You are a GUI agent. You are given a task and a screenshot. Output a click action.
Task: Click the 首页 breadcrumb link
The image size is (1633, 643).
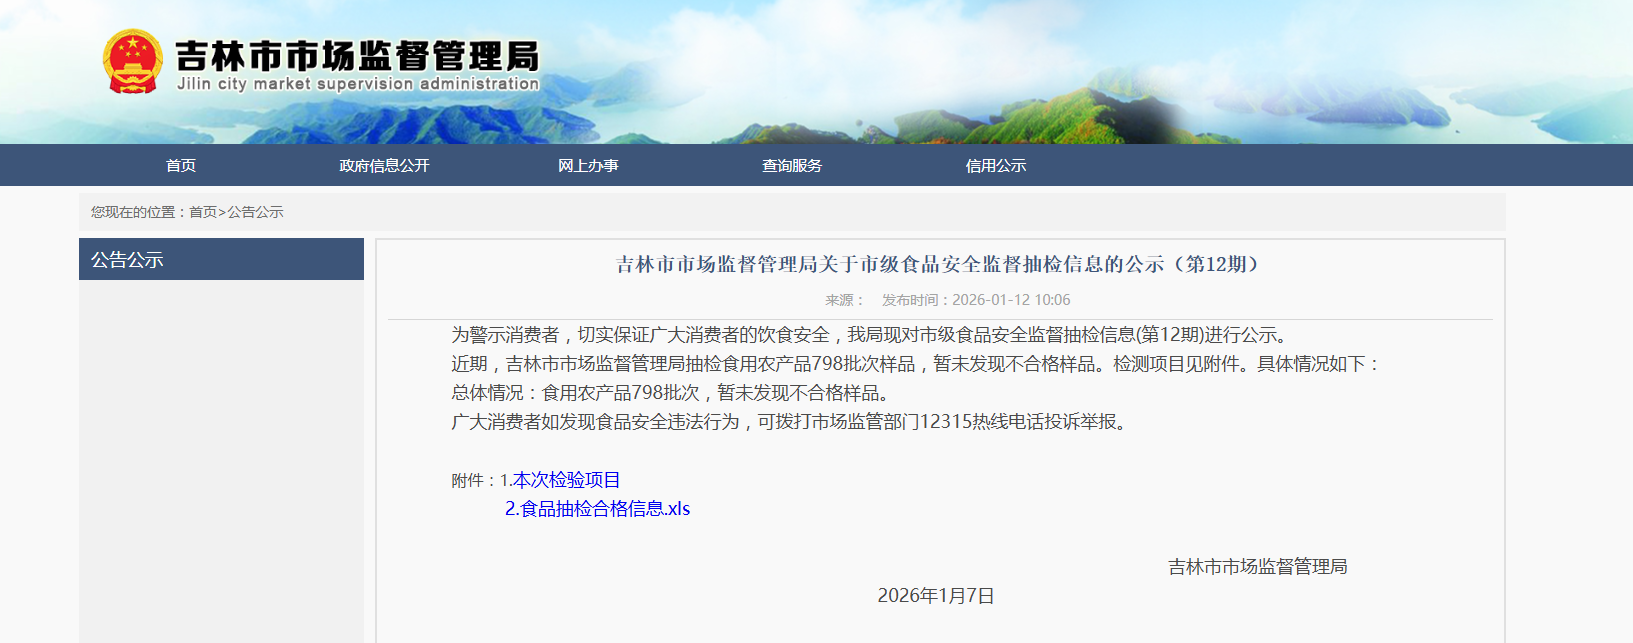point(203,212)
